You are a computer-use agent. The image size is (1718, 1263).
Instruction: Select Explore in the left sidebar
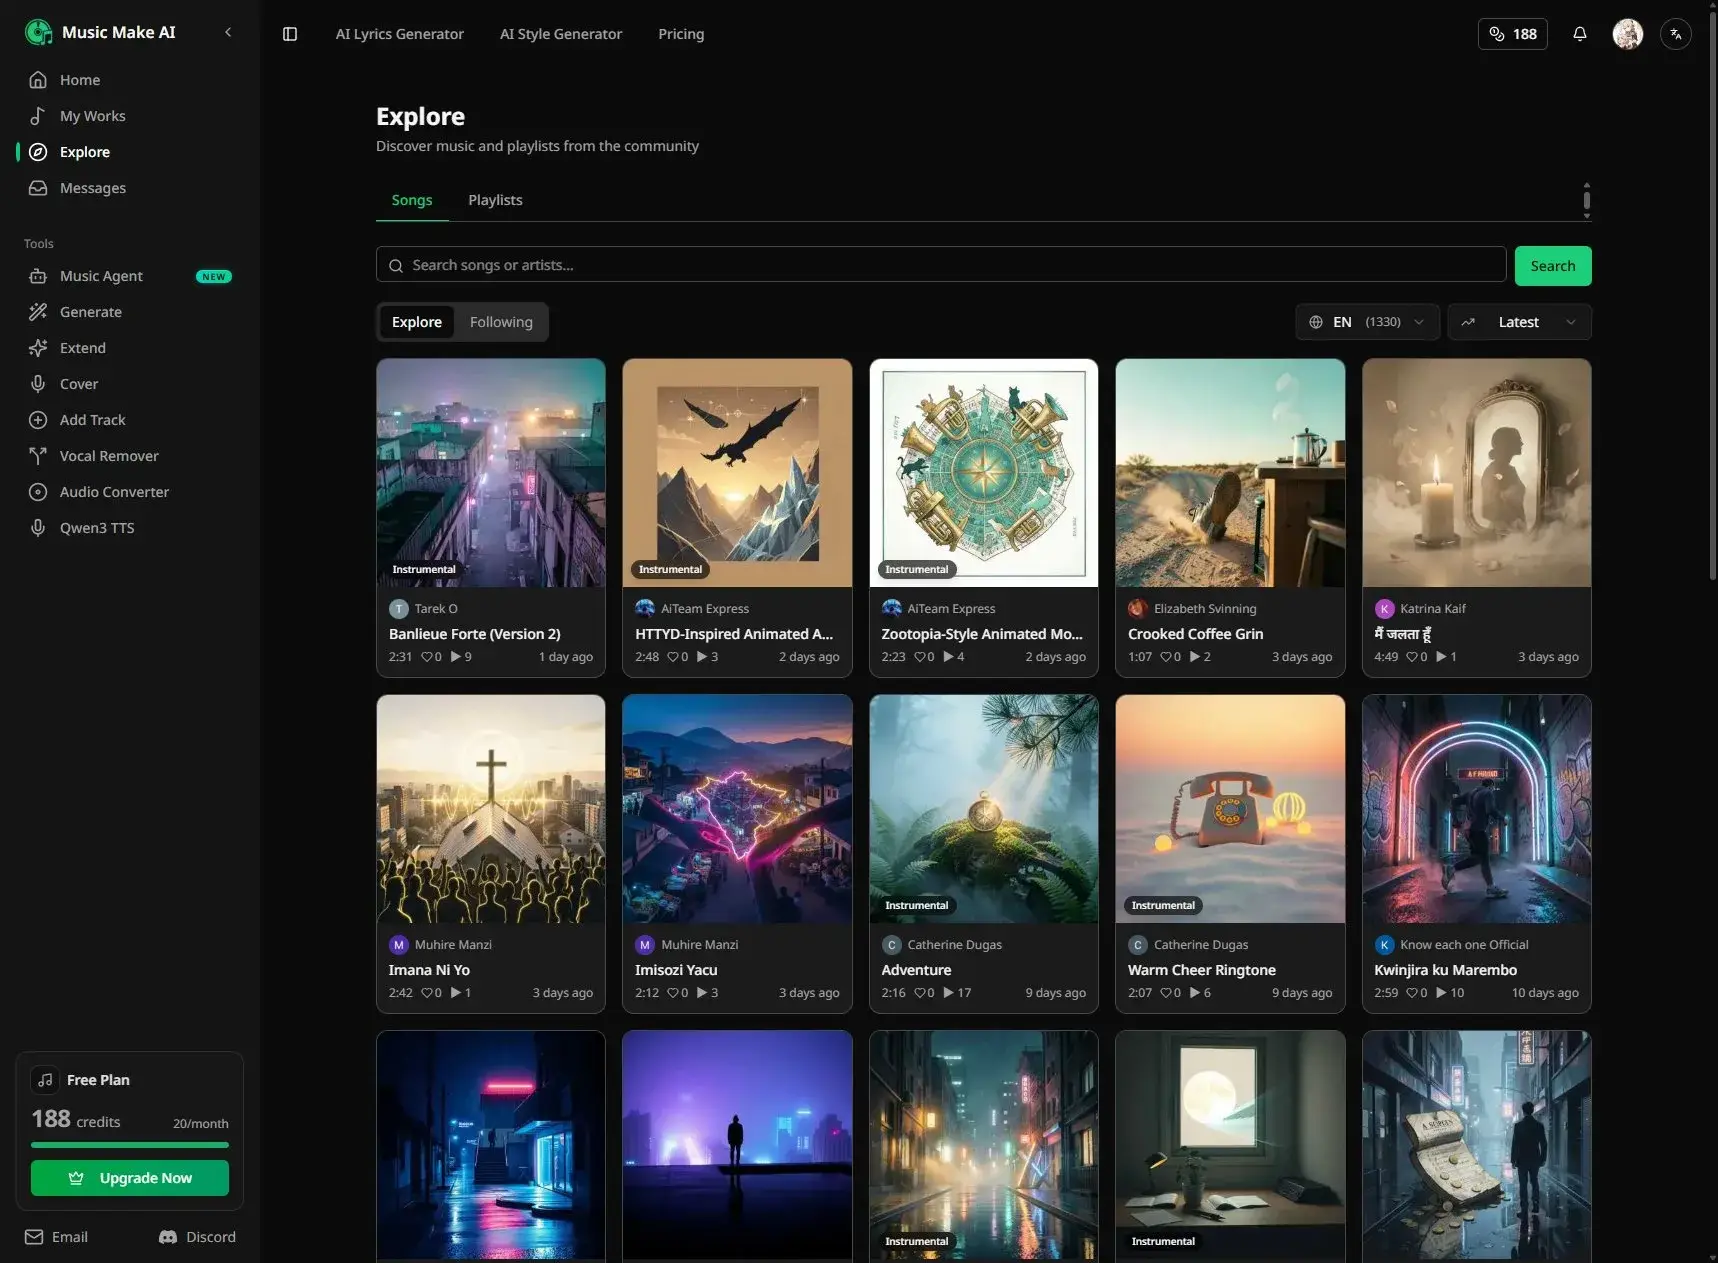coord(130,152)
